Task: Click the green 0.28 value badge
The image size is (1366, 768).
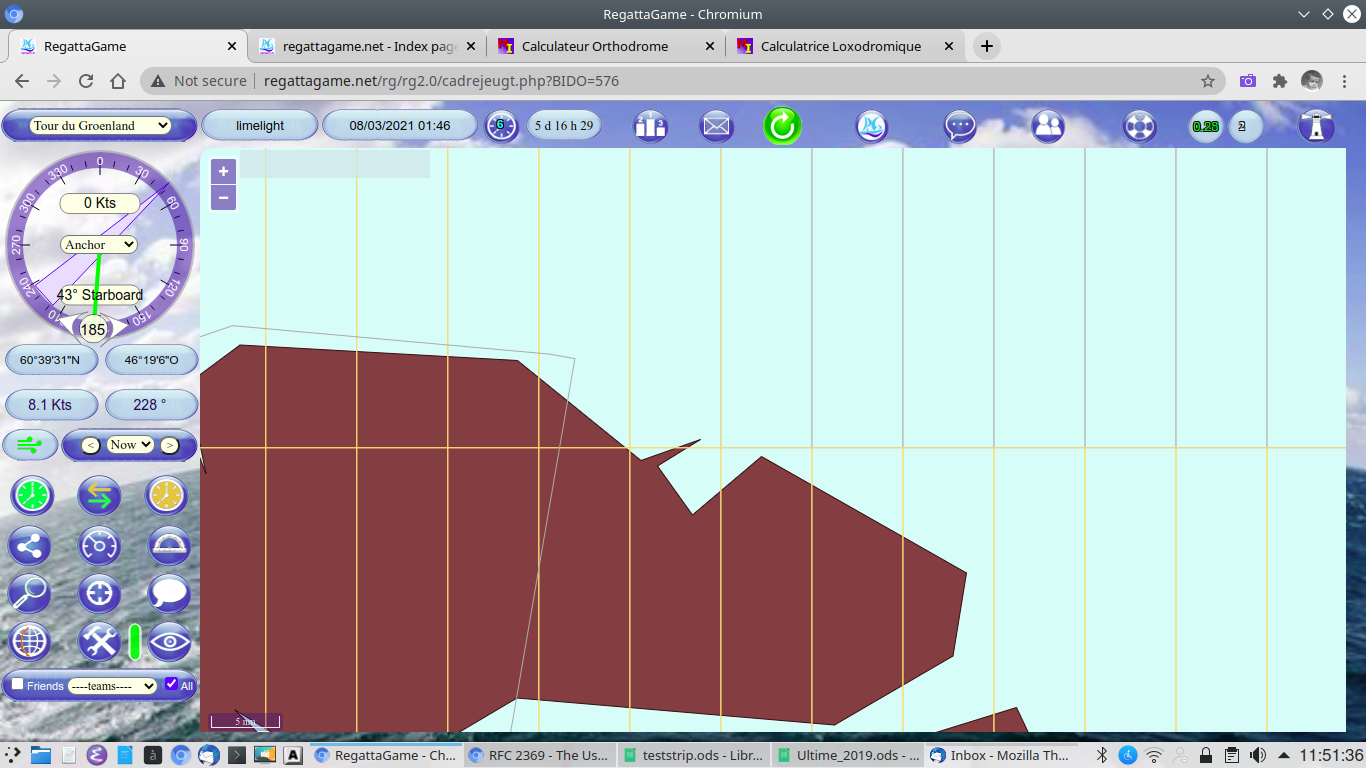Action: pos(1205,127)
